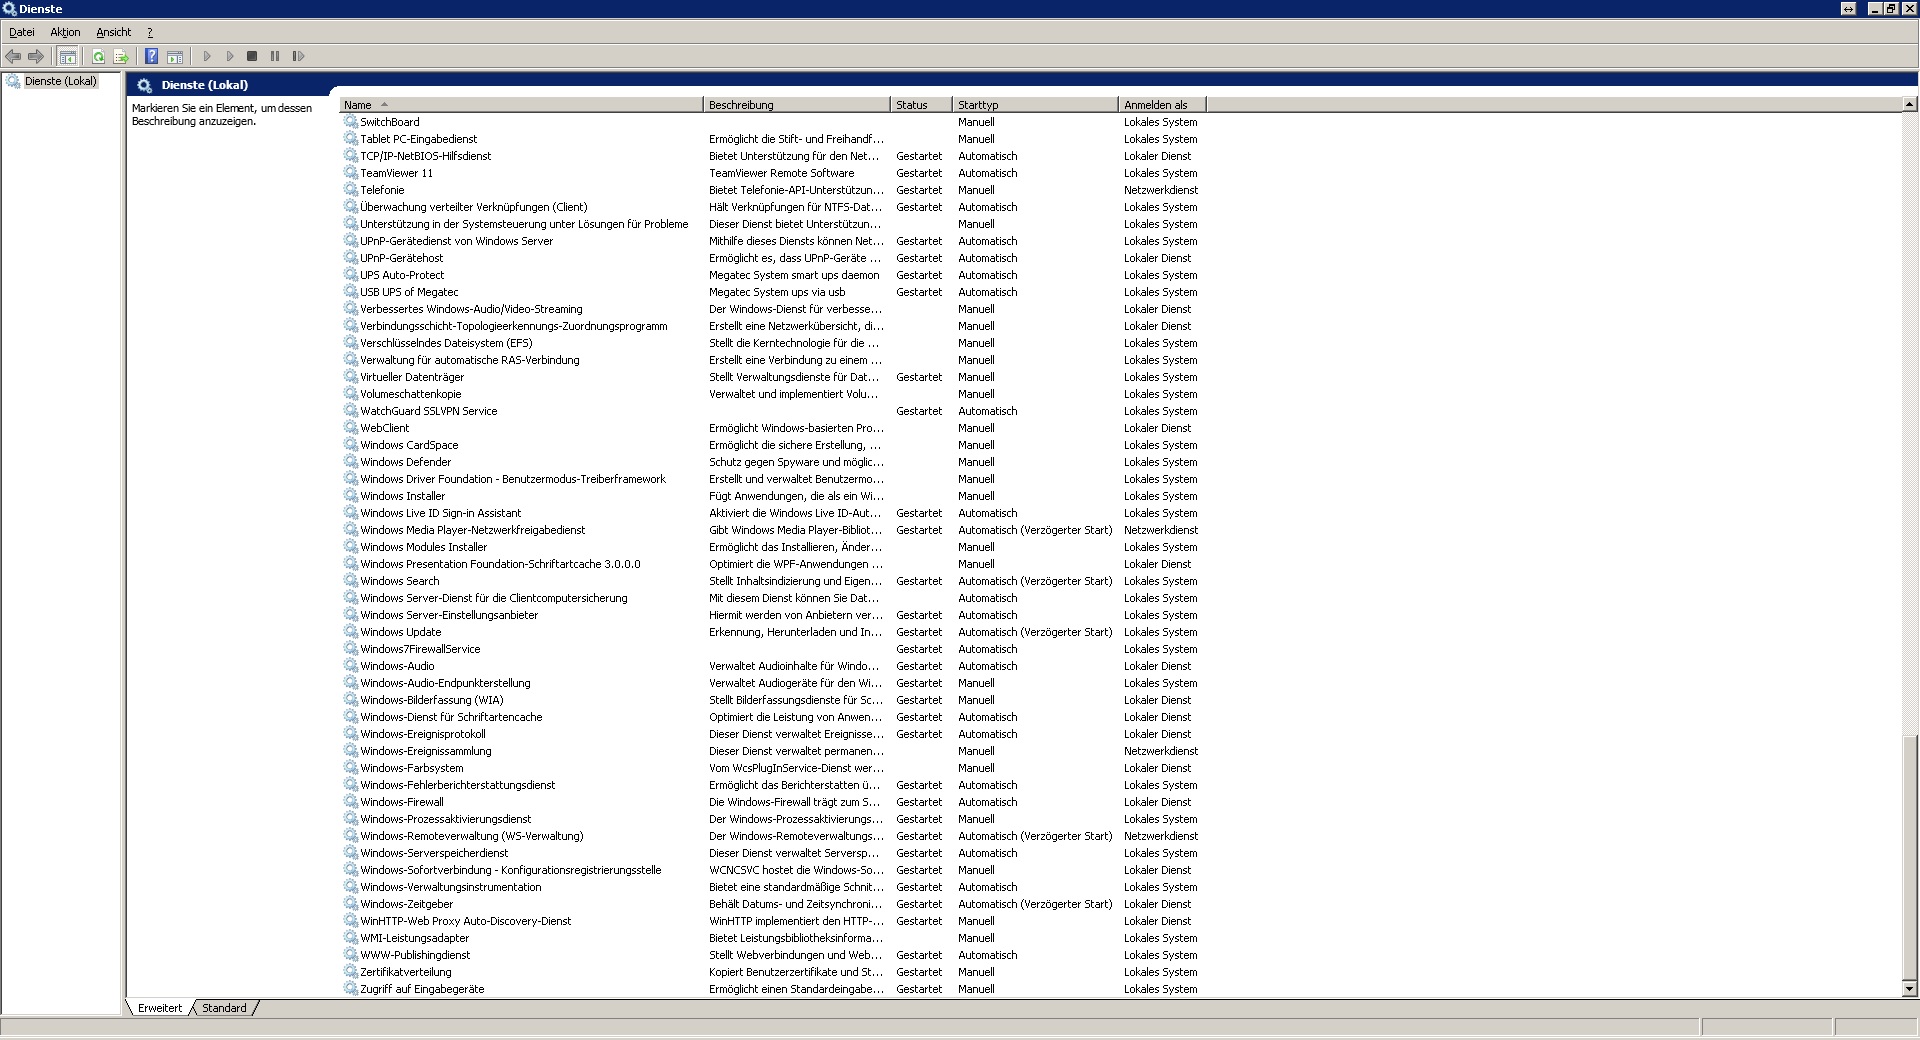This screenshot has height=1040, width=1920.
Task: Open the Aktion menu
Action: (65, 32)
